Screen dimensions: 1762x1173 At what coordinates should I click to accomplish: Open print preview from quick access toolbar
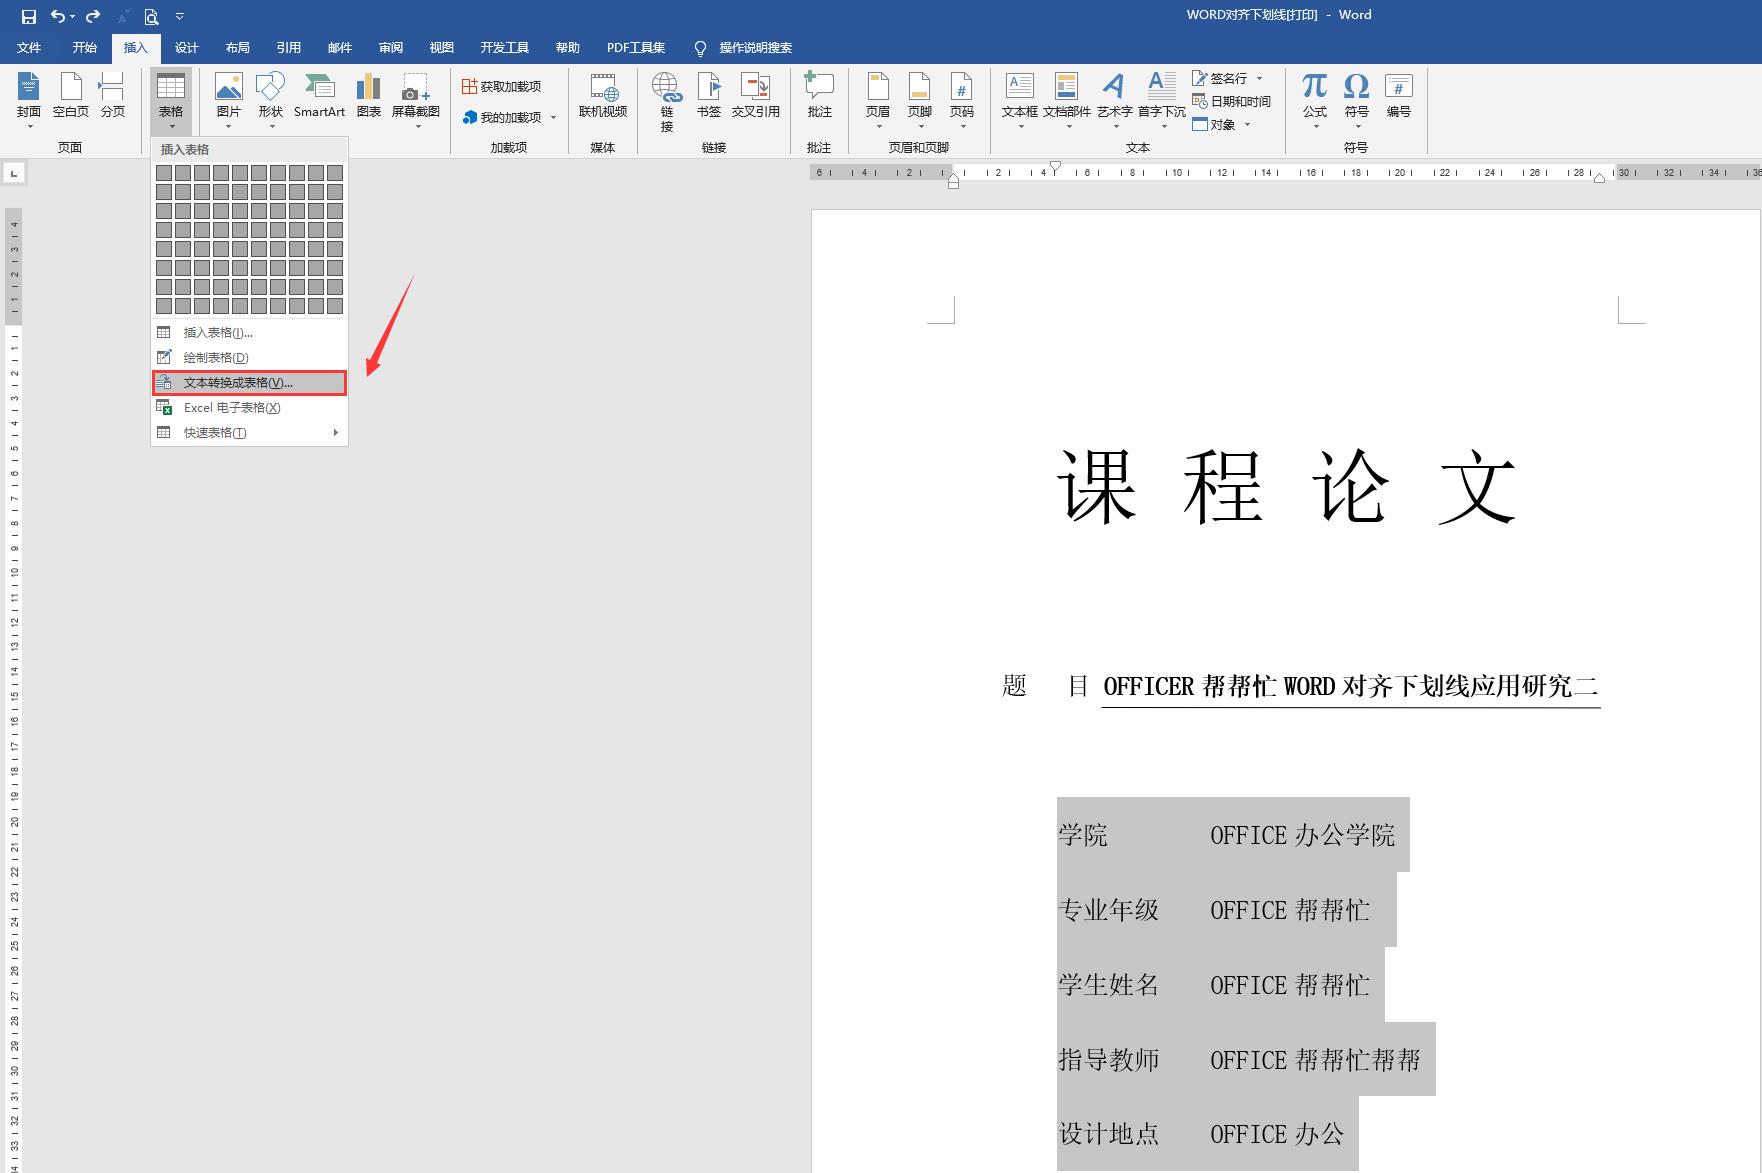tap(151, 16)
